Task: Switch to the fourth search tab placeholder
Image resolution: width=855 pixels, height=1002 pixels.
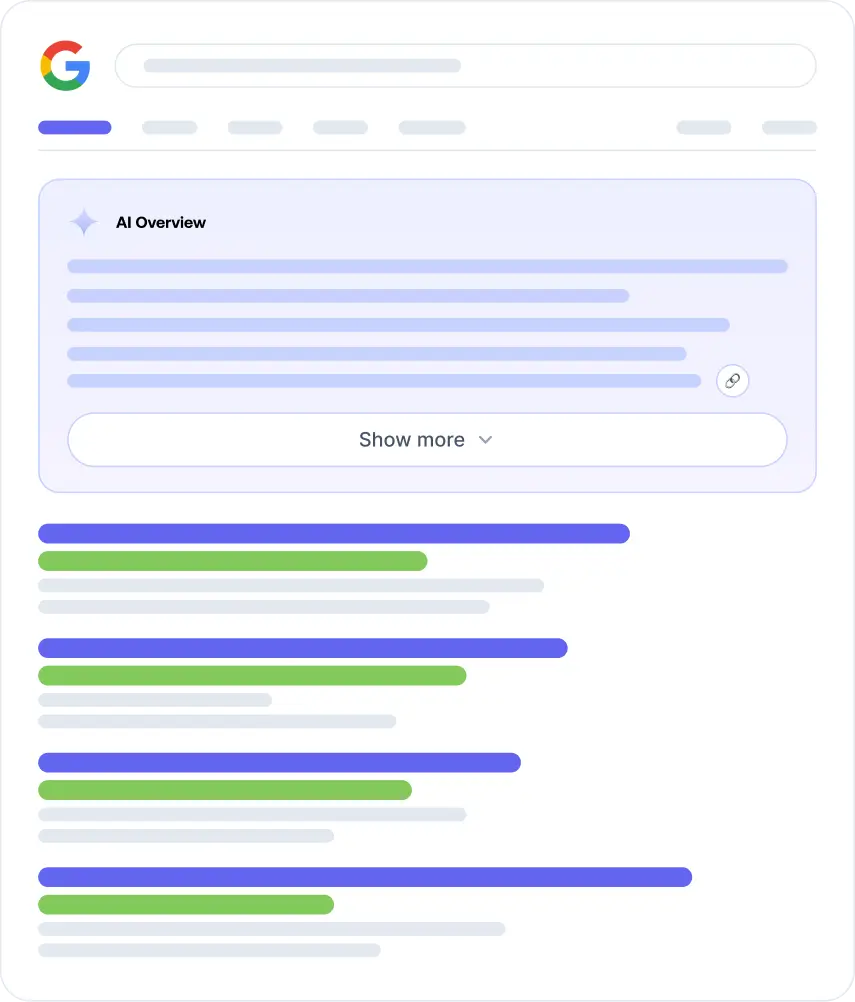Action: pos(340,127)
